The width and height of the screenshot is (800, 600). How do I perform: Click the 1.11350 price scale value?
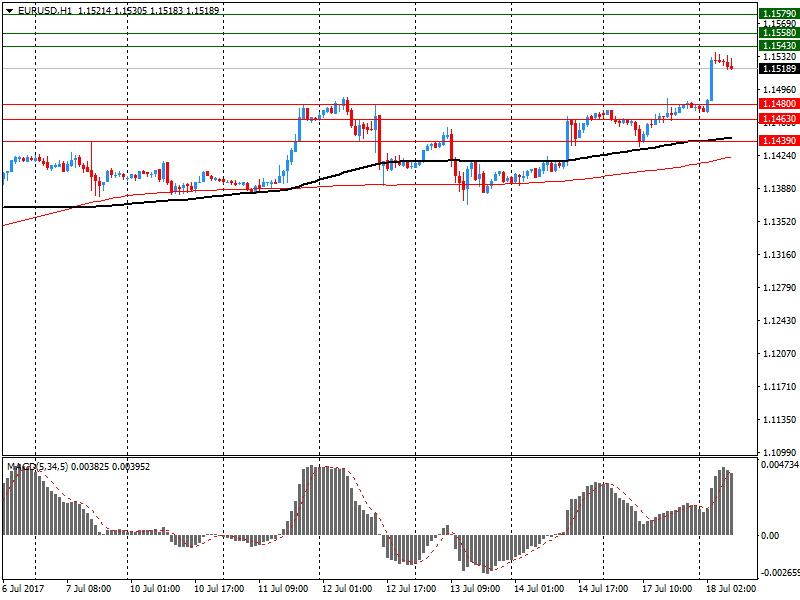coord(779,419)
